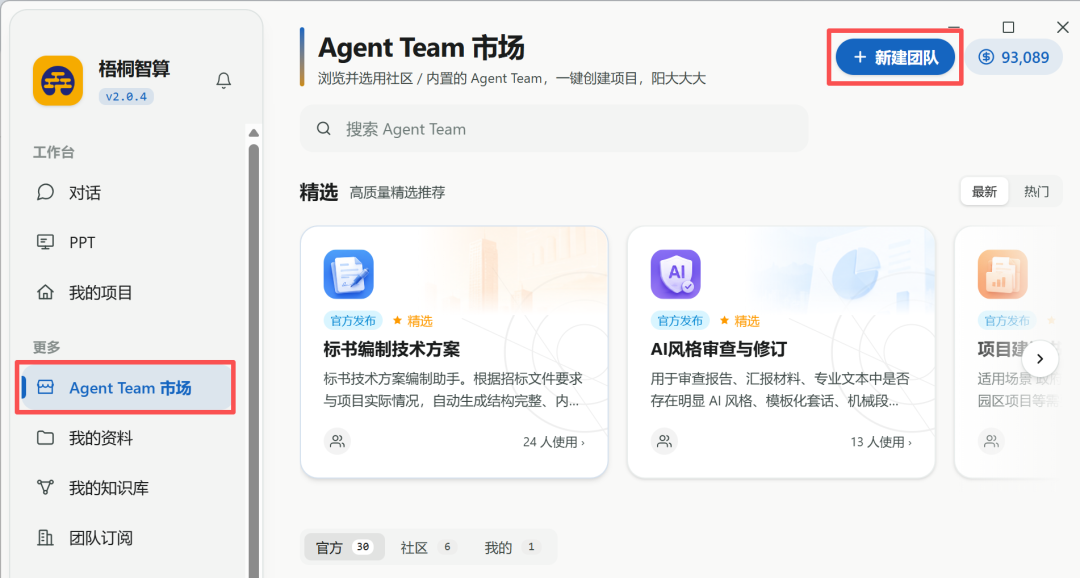Show next featured cards with the arrow
This screenshot has height=578, width=1080.
coord(1040,359)
